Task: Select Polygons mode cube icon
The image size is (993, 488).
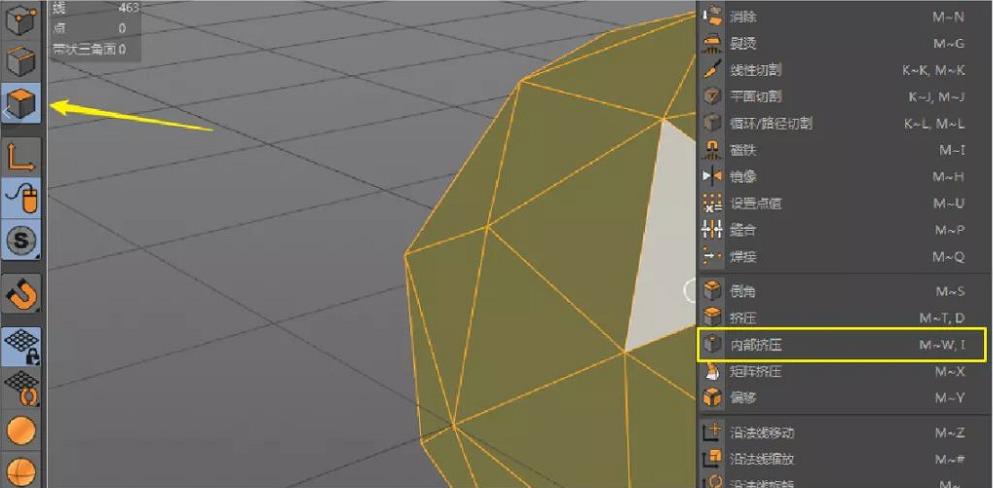Action: [x=21, y=103]
